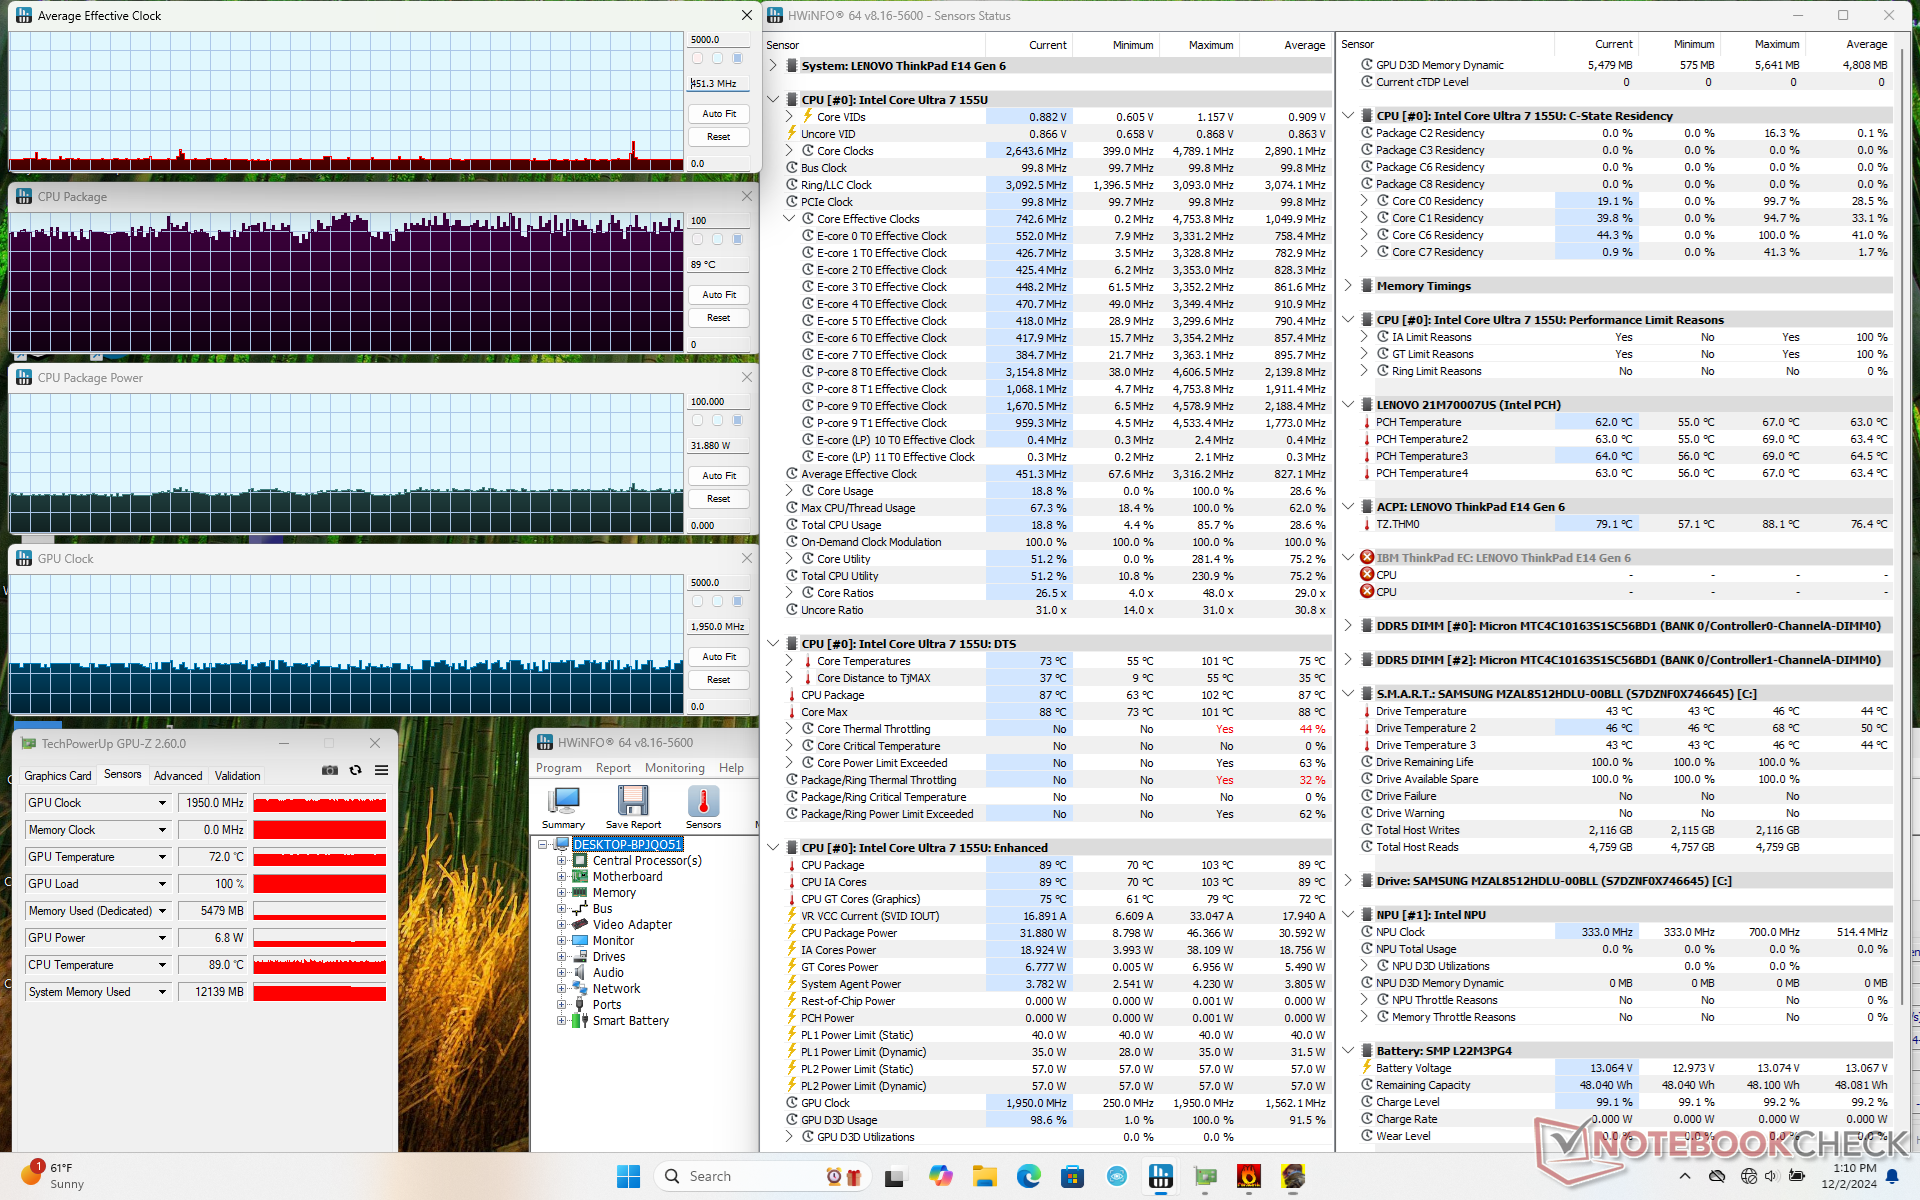Open the HWiNFO icon in the taskbar
Viewport: 1920px width, 1200px height.
coord(1160,1176)
